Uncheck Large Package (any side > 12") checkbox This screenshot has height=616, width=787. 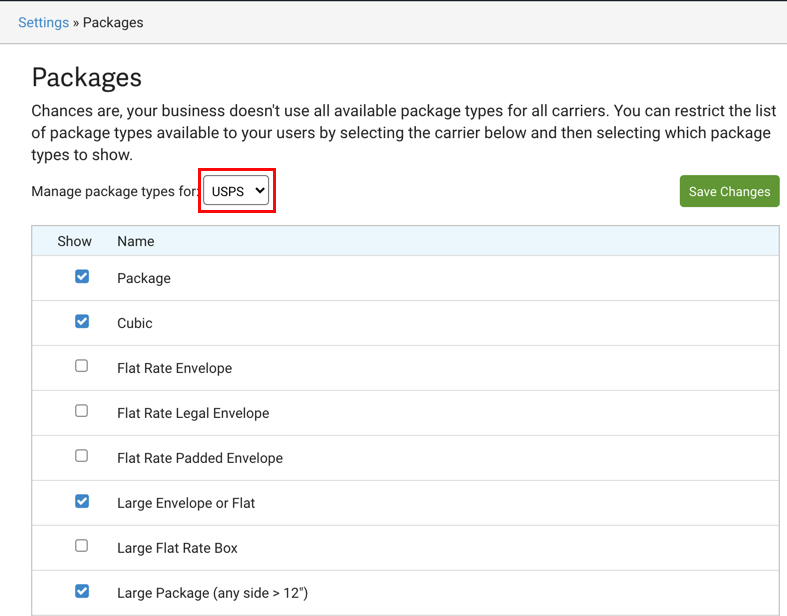(x=82, y=591)
